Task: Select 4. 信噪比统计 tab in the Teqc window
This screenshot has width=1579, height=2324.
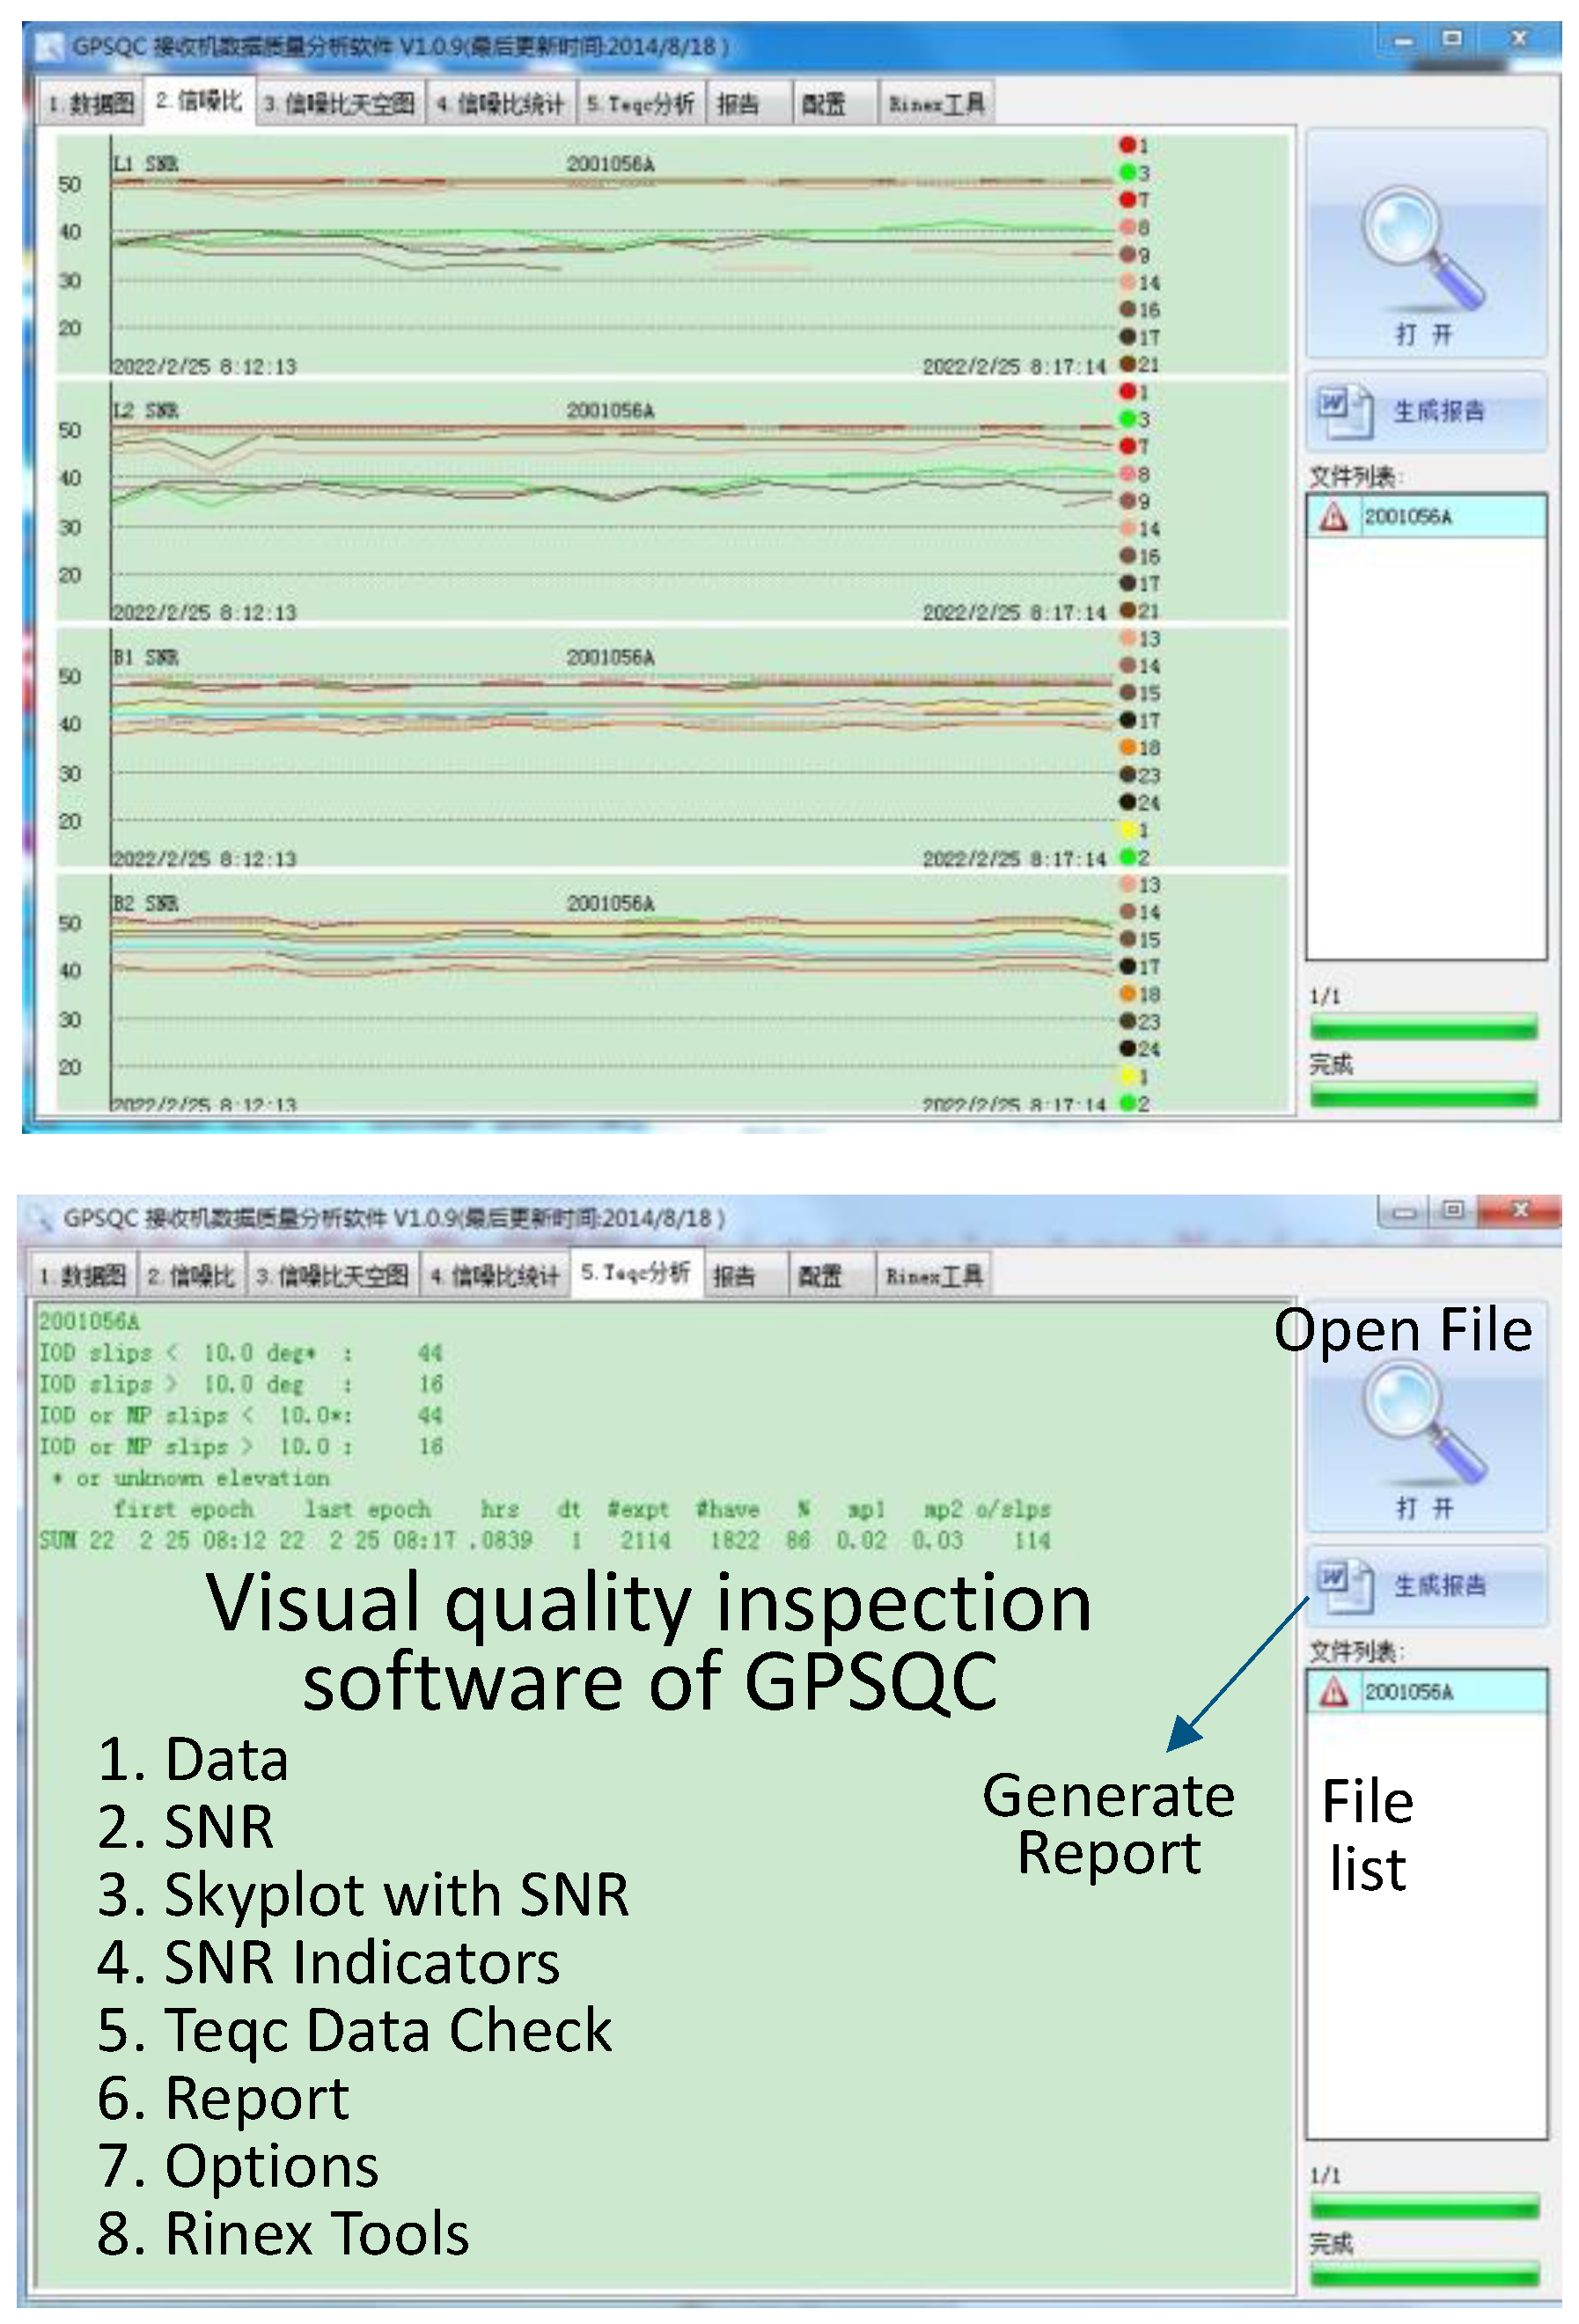Action: pyautogui.click(x=495, y=1276)
